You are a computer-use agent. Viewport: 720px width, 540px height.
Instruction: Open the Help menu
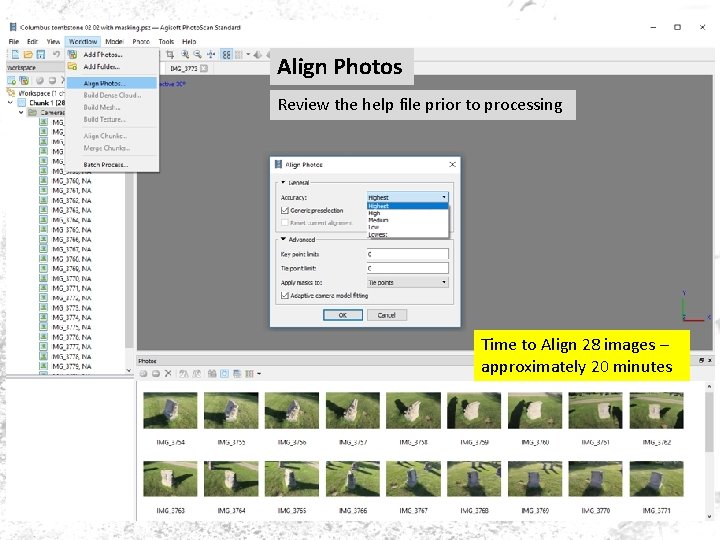[189, 41]
